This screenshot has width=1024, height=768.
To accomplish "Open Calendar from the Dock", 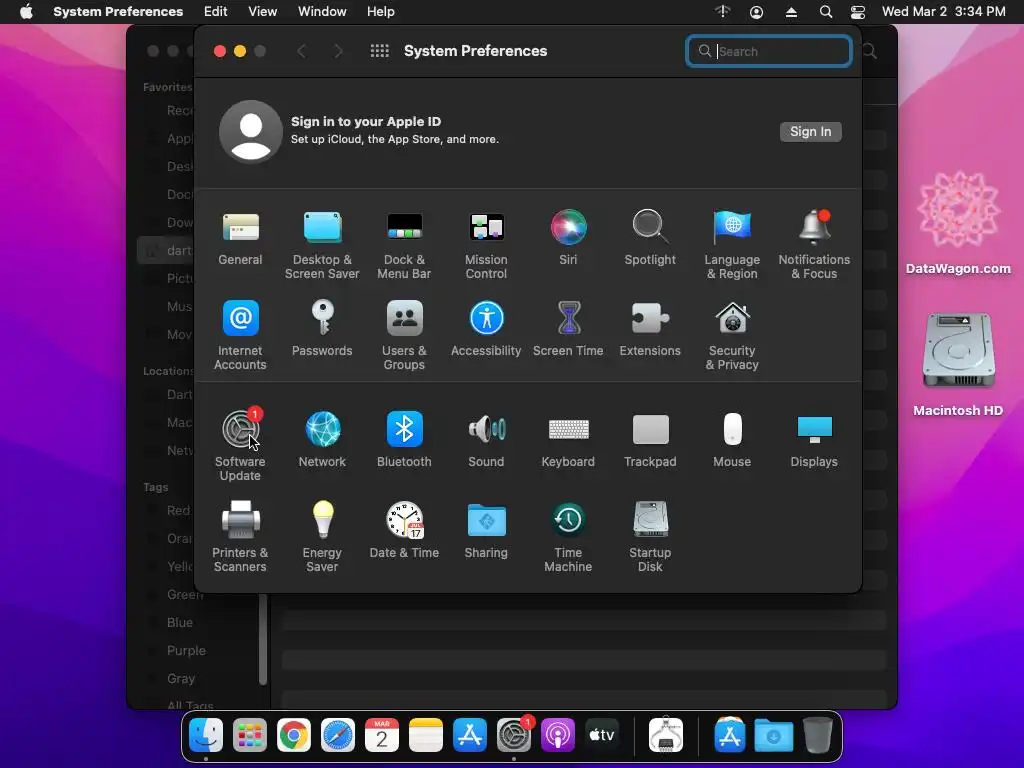I will (382, 735).
